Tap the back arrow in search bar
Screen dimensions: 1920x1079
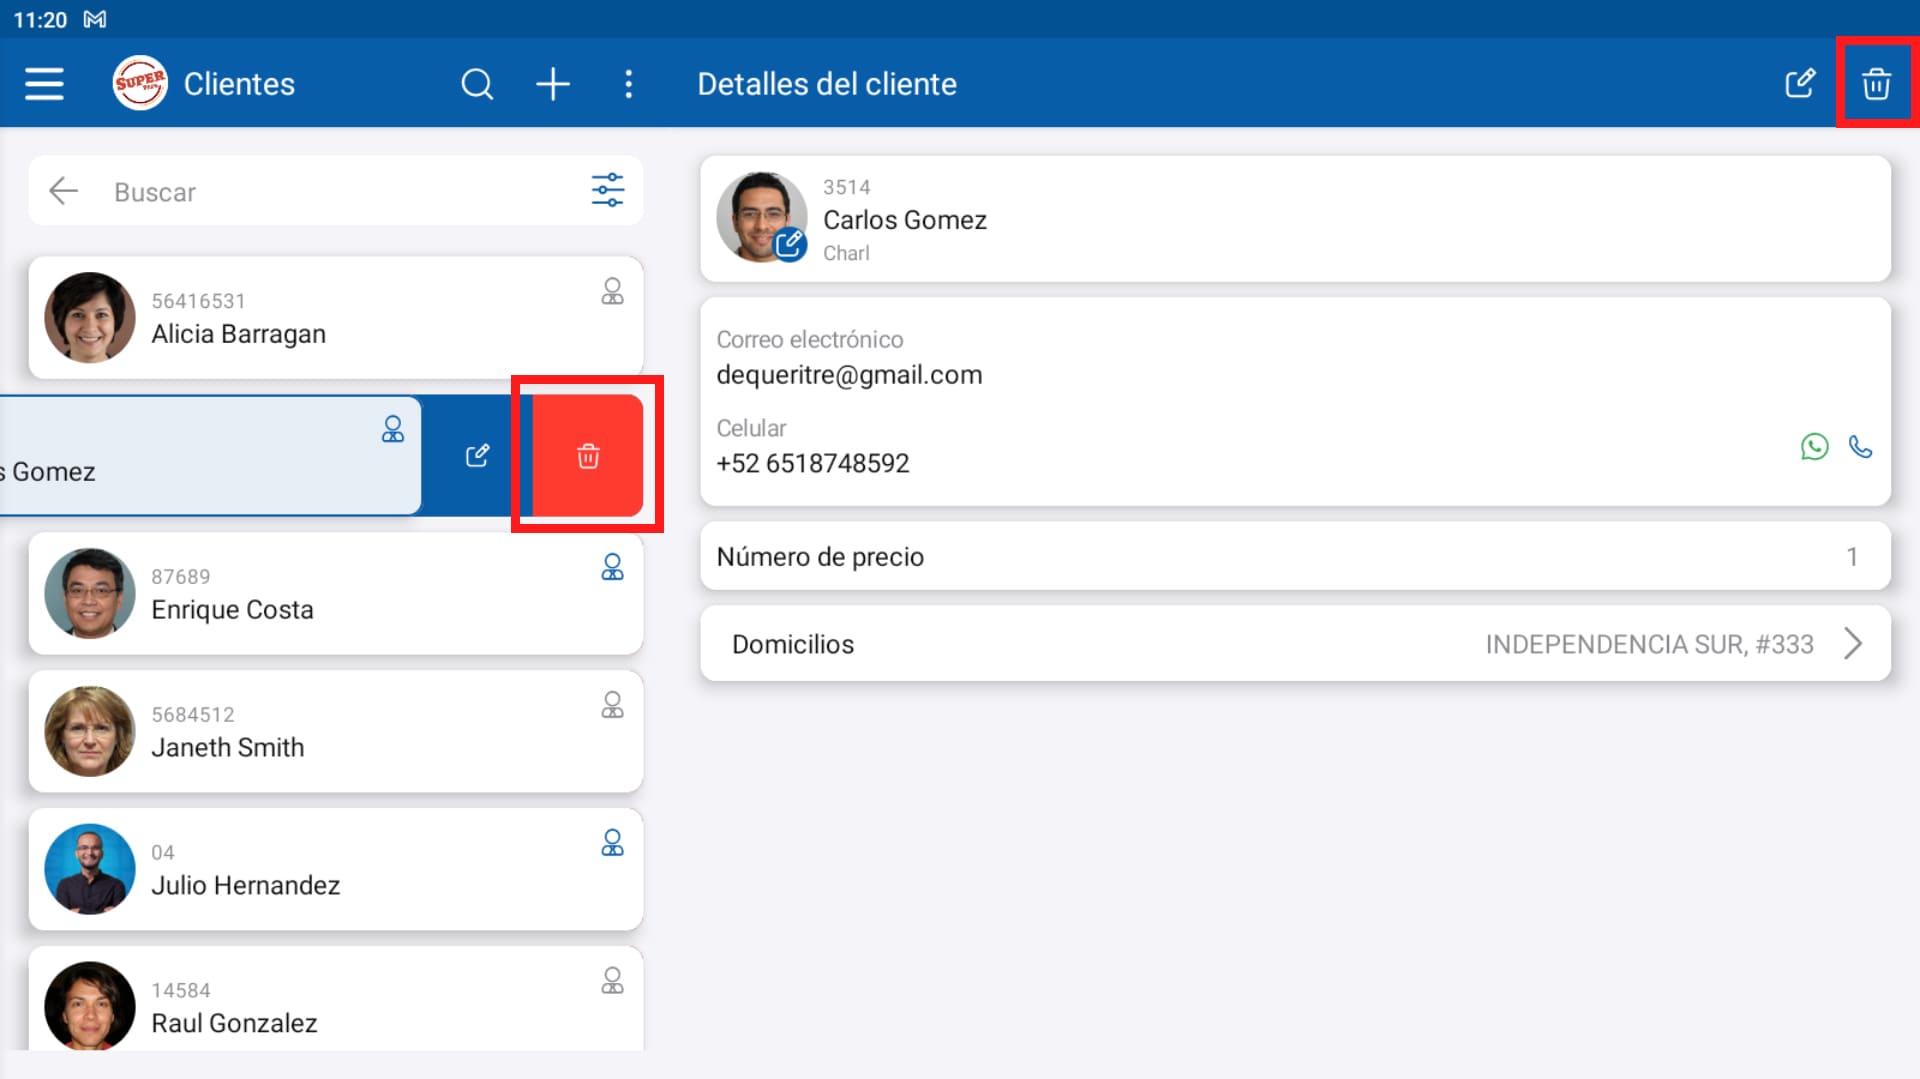64,191
